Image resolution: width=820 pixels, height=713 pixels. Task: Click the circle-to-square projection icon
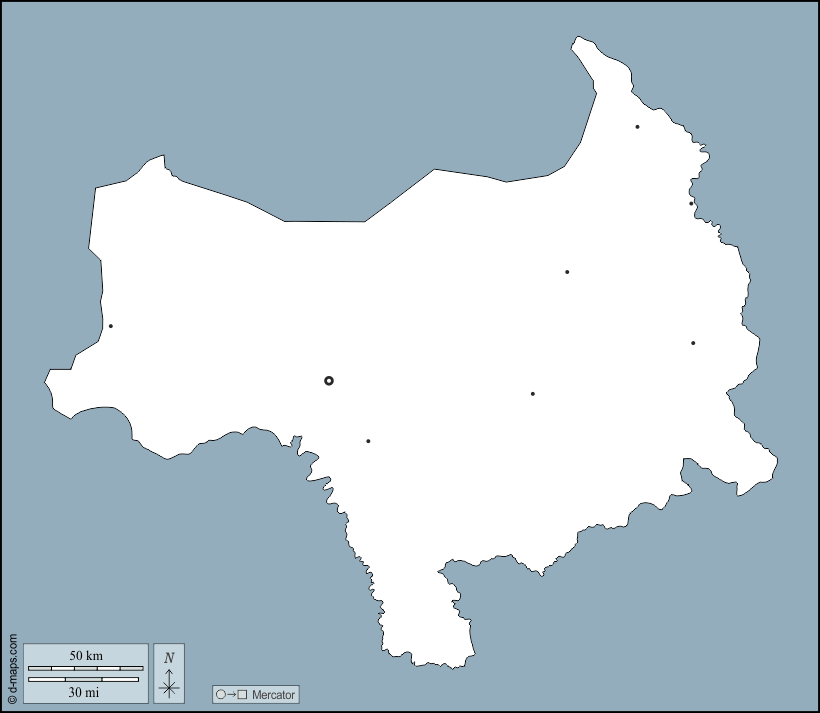point(231,694)
